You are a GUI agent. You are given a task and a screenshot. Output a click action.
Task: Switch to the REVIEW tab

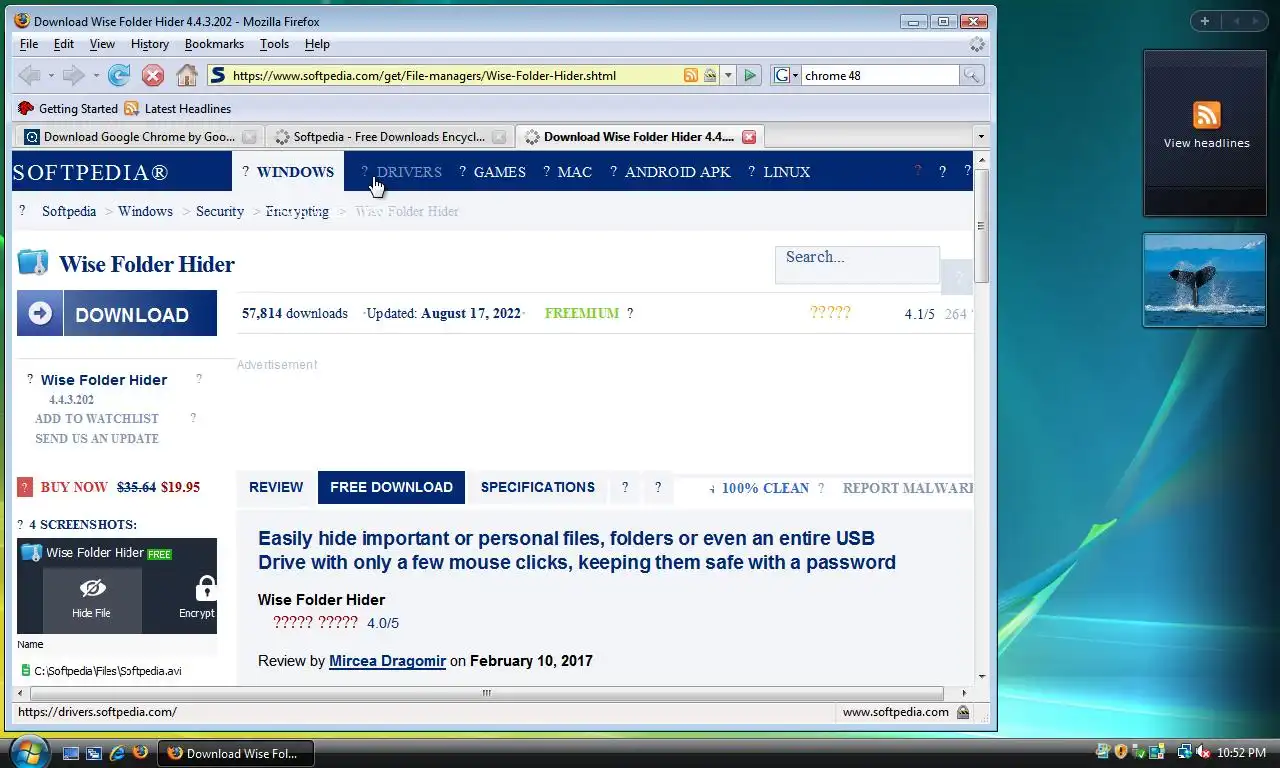click(x=276, y=487)
